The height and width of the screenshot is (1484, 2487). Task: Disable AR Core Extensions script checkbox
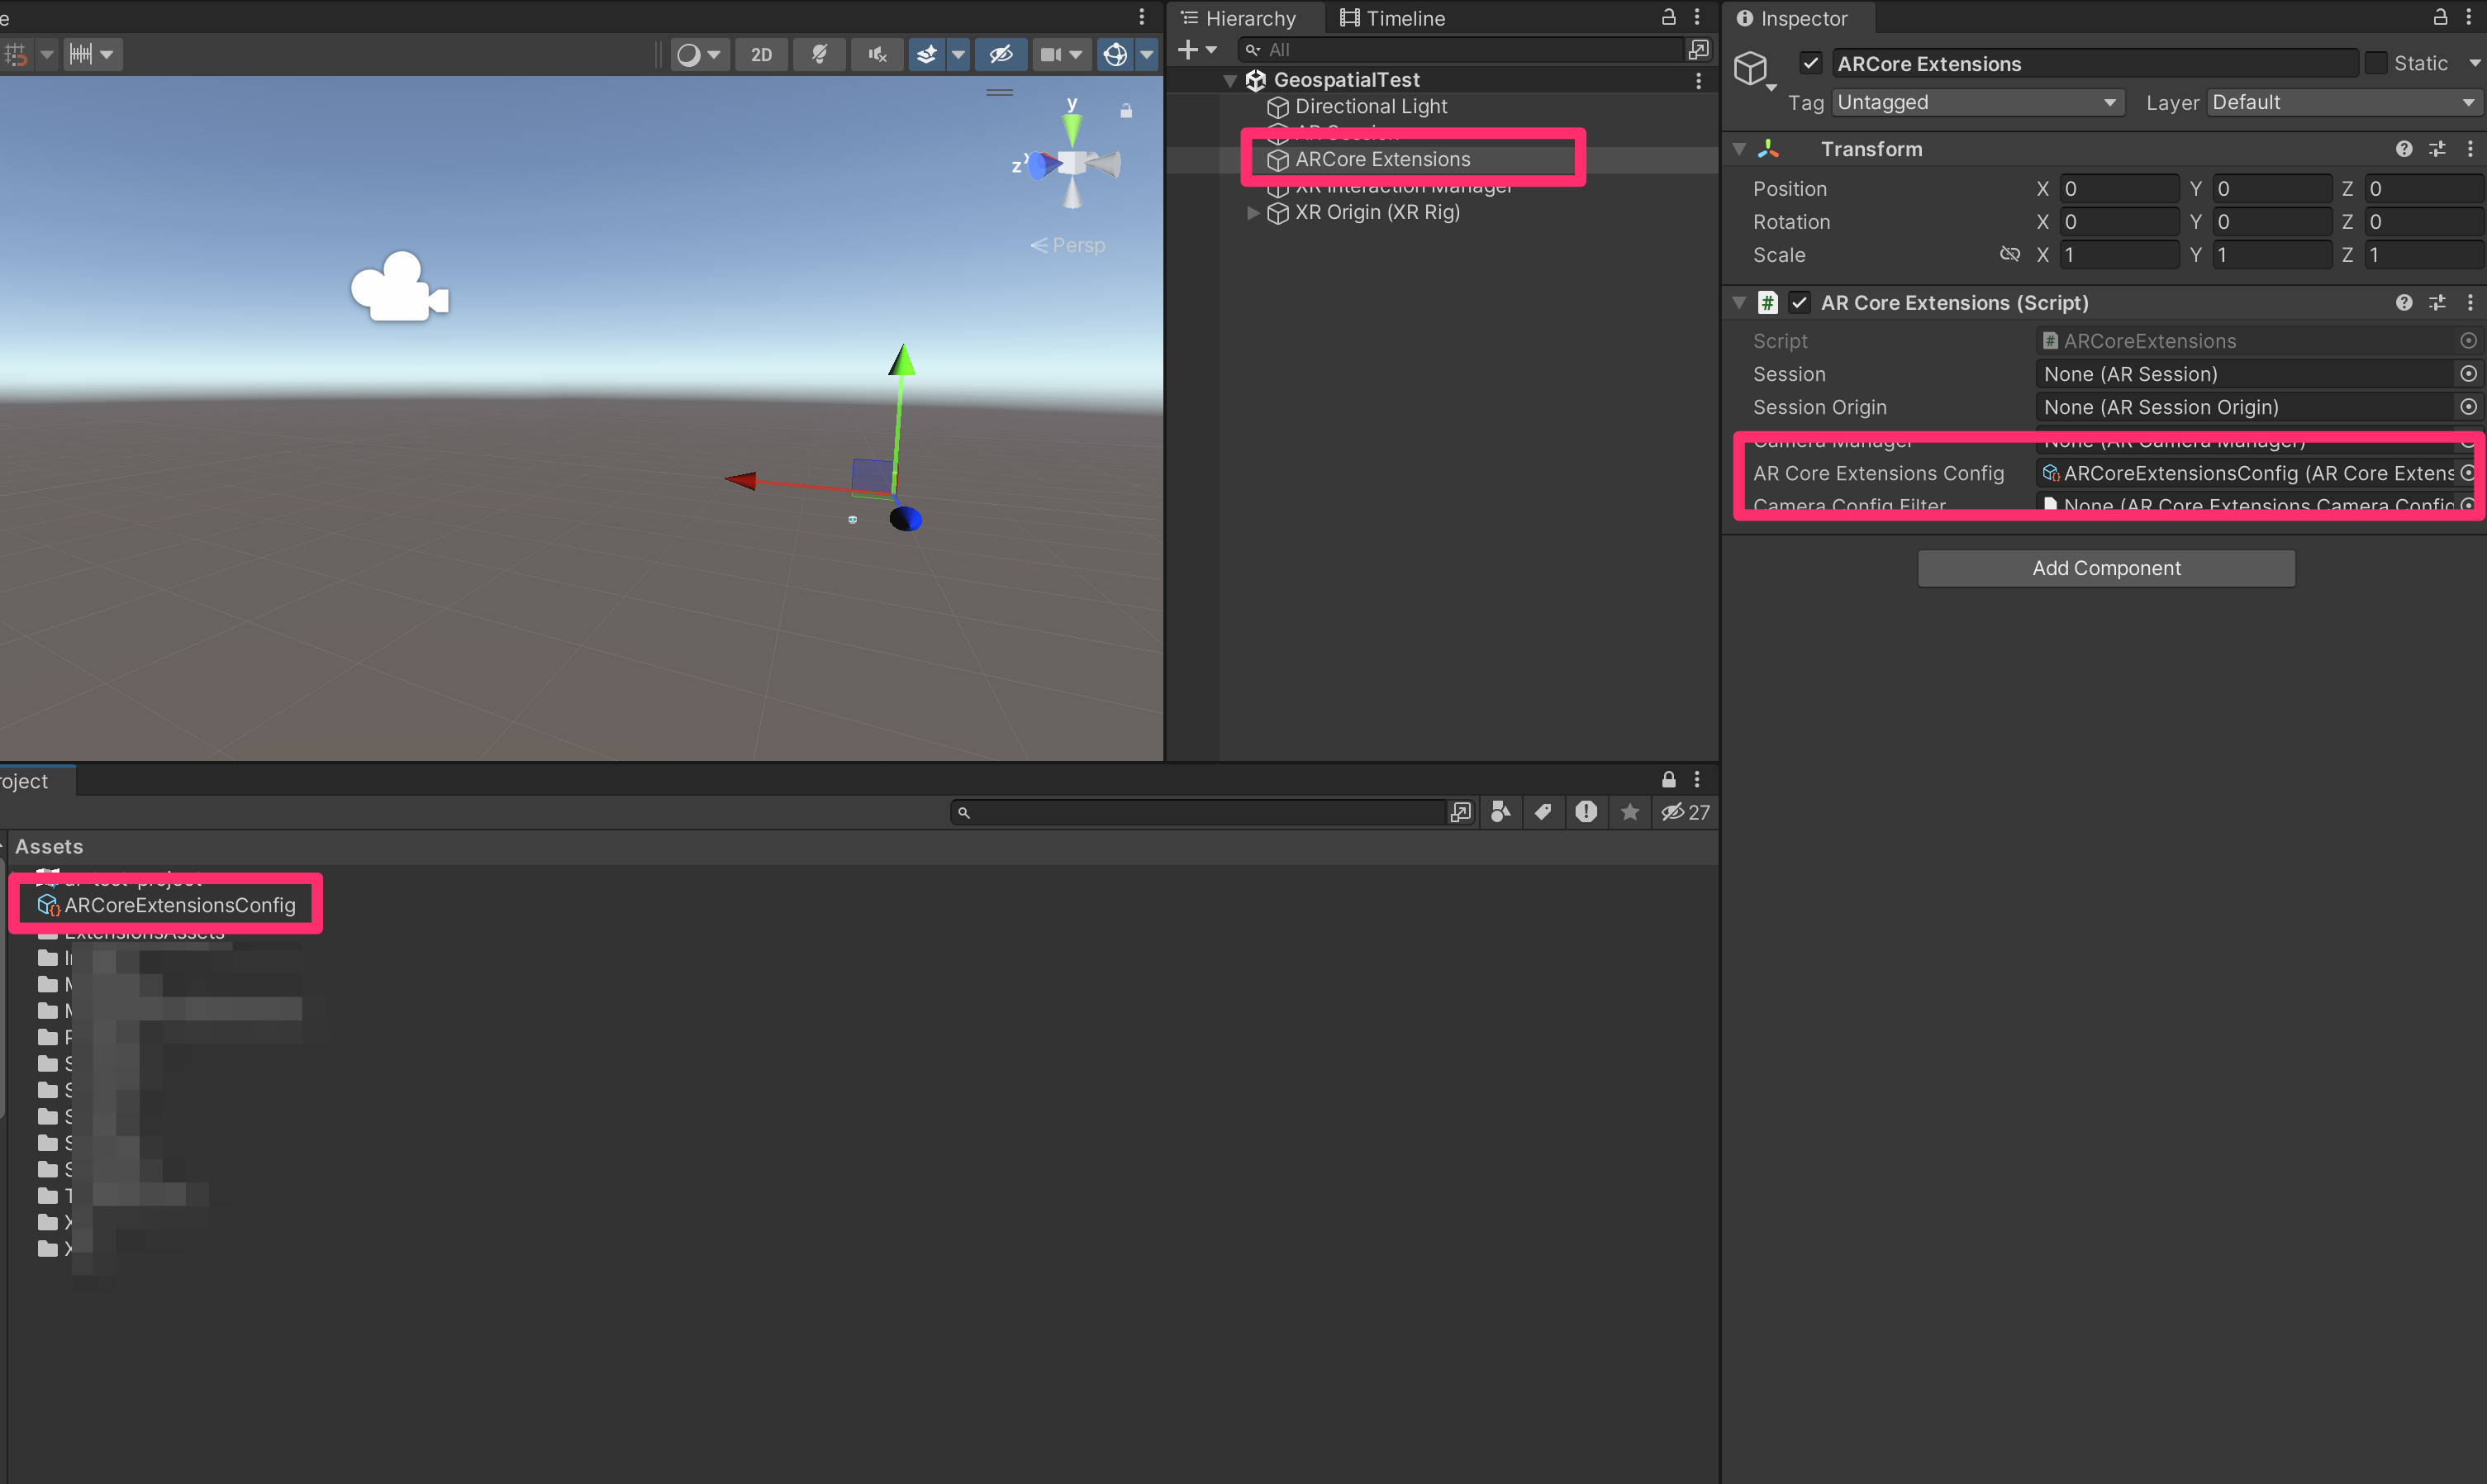coord(1800,303)
